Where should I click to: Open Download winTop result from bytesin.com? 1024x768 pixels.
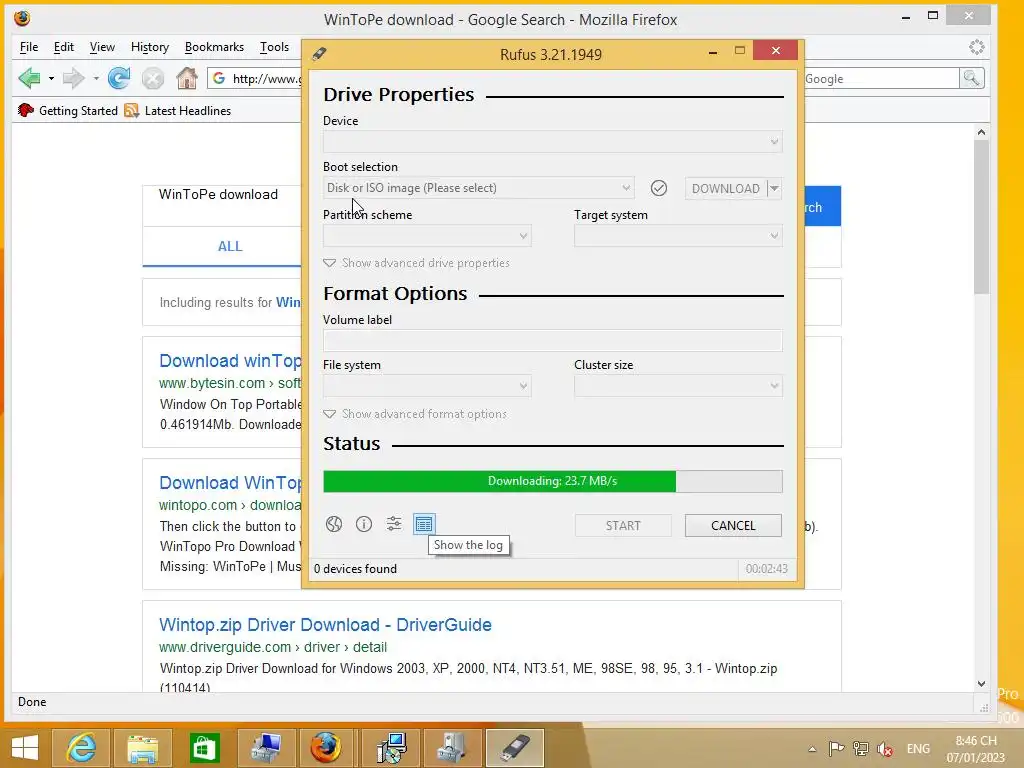[x=230, y=361]
